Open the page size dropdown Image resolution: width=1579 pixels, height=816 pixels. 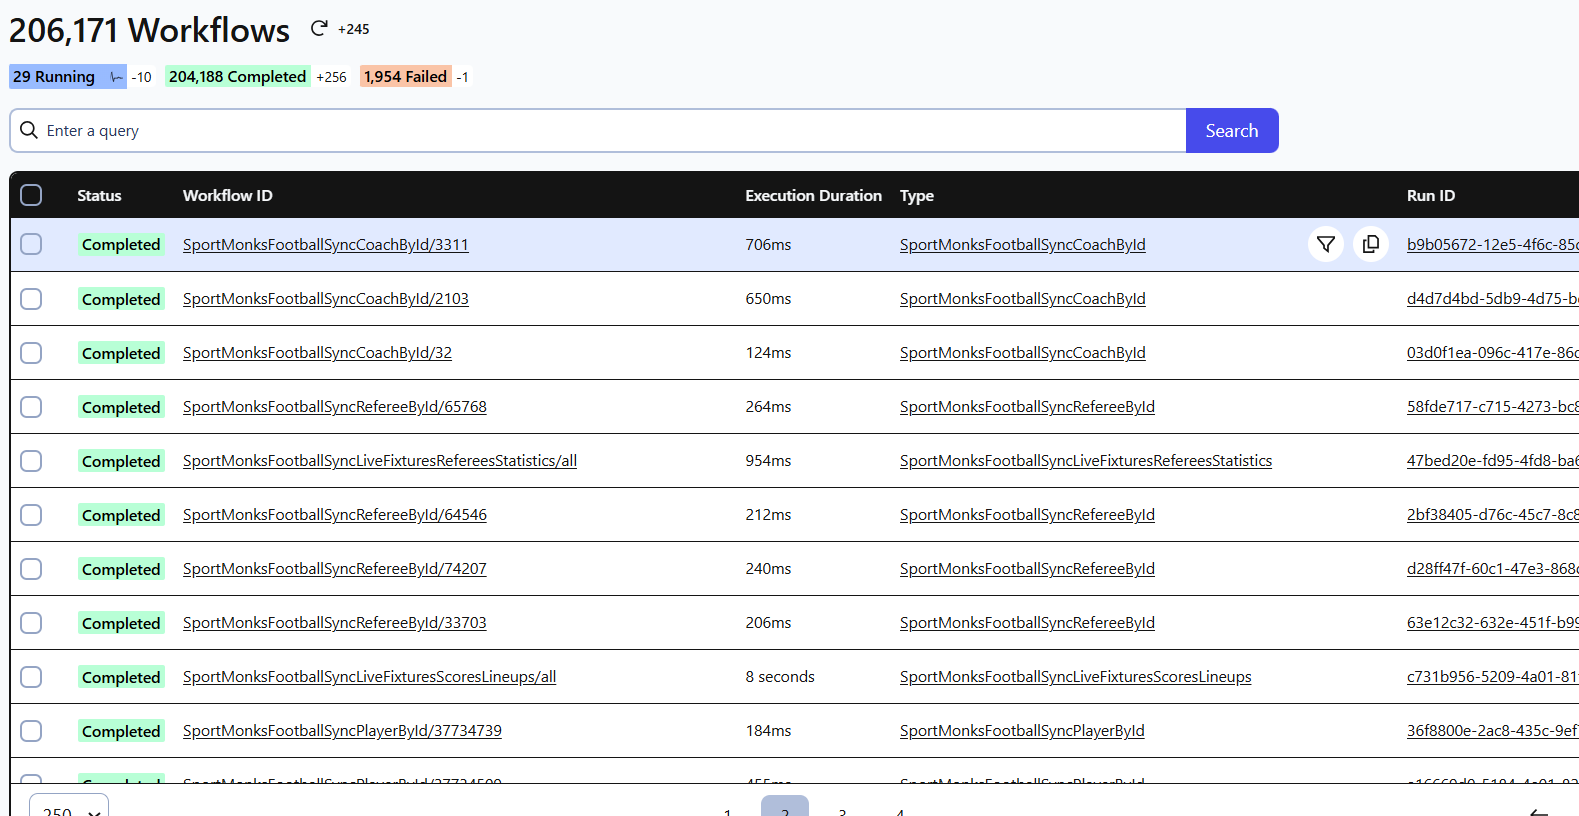69,808
